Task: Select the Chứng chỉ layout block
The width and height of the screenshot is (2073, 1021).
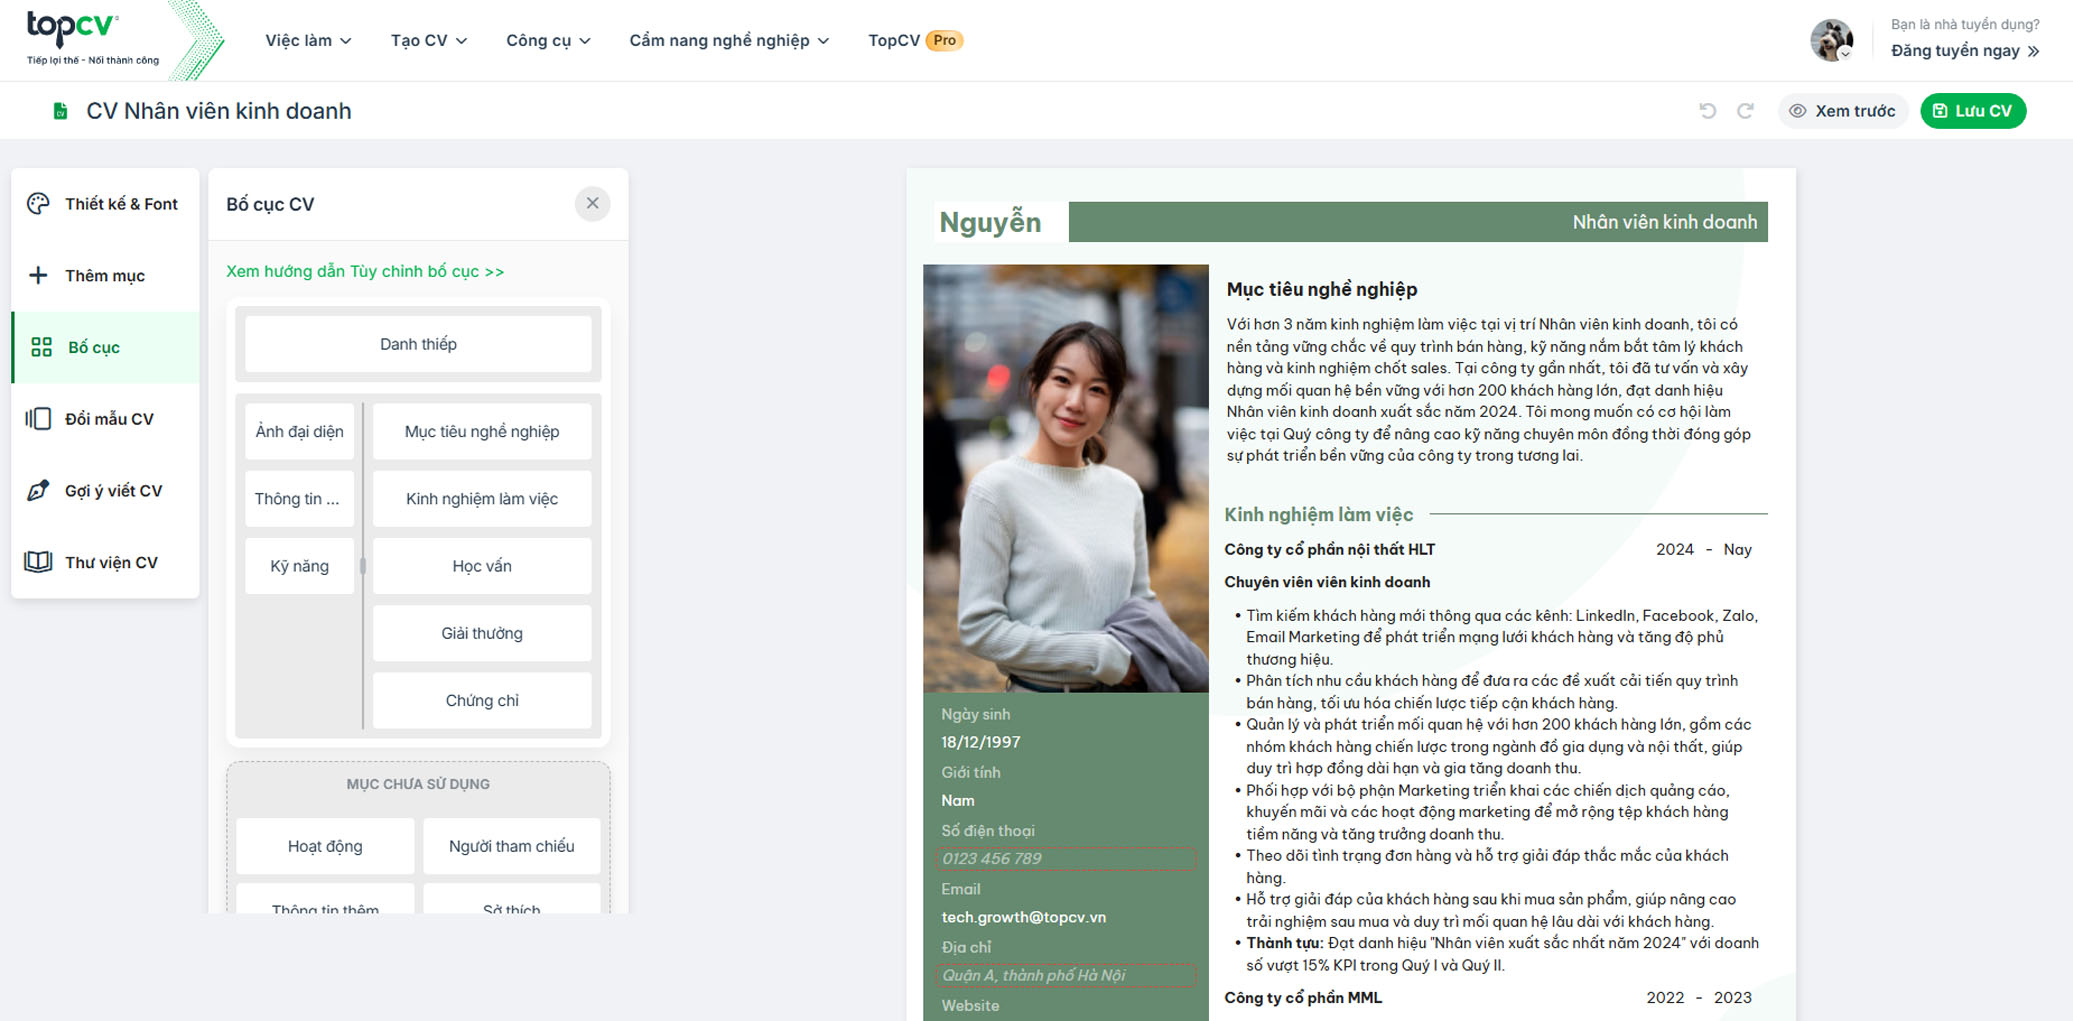Action: point(482,700)
